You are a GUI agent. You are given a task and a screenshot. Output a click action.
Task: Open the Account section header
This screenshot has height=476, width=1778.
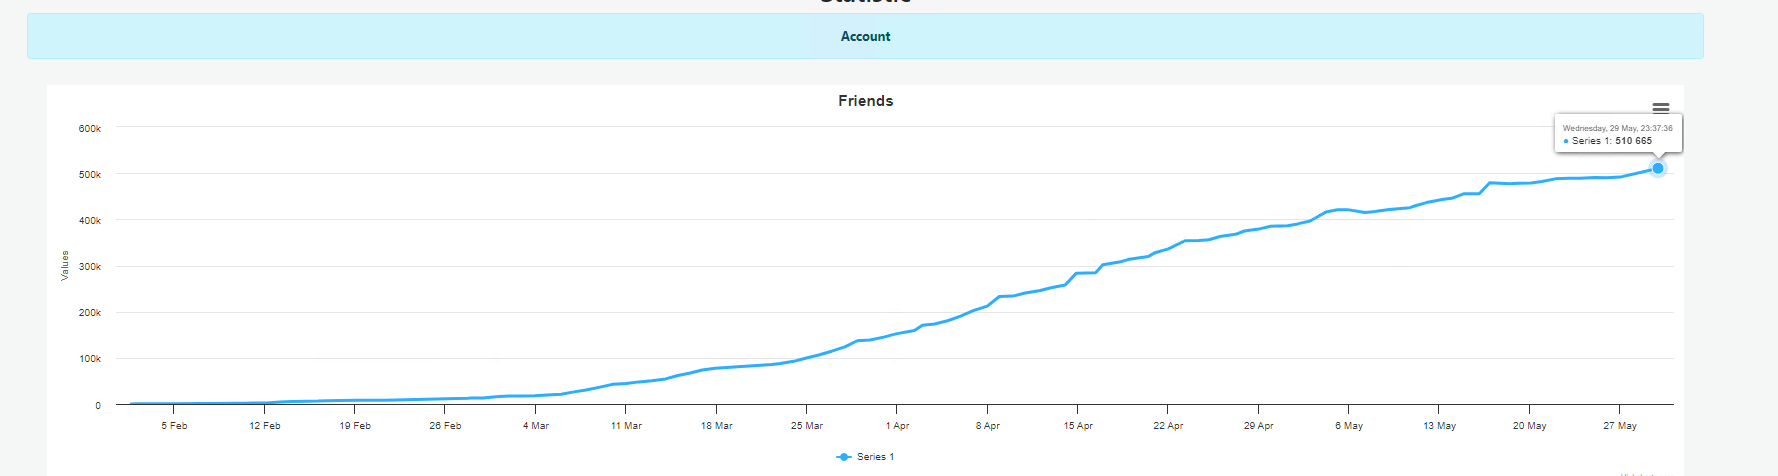865,36
